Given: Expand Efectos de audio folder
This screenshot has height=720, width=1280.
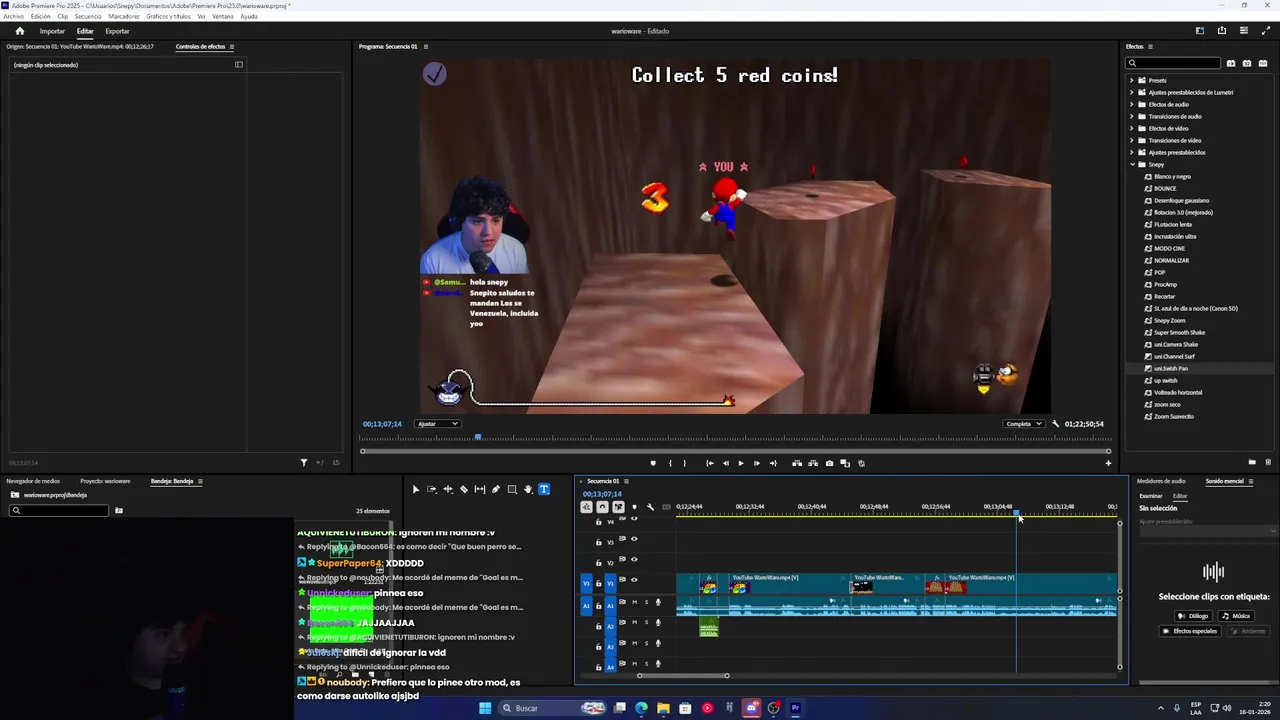Looking at the screenshot, I should (1132, 104).
